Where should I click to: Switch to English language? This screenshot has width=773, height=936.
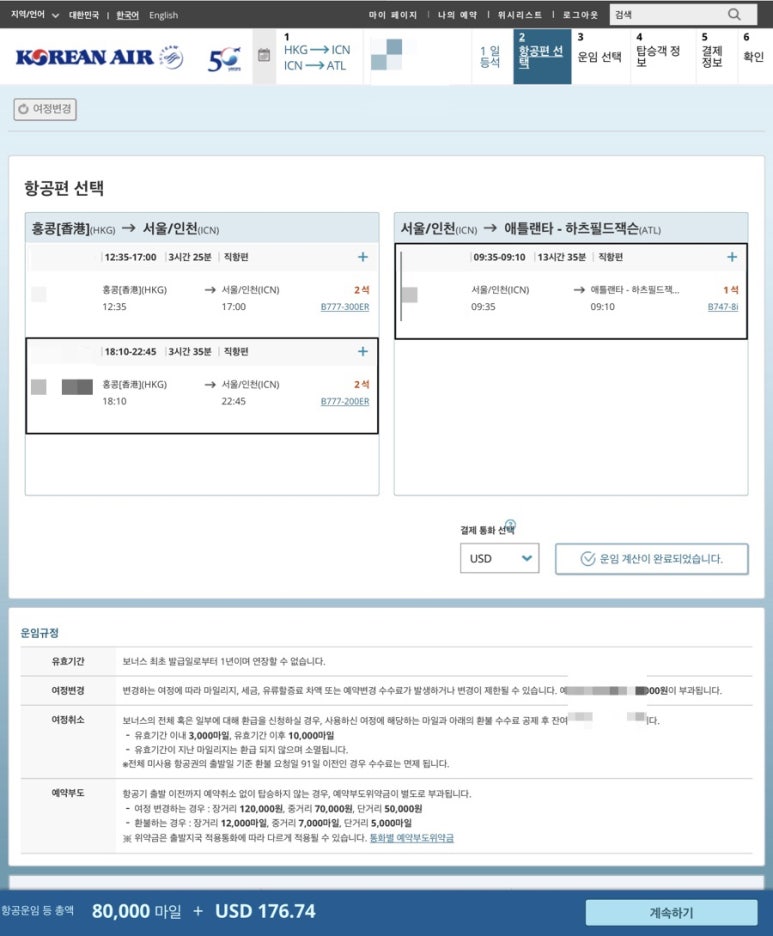pyautogui.click(x=164, y=15)
